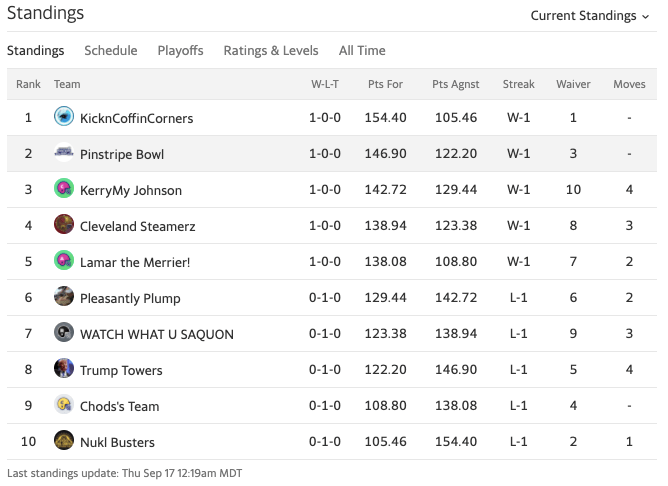Click Chods's Team avatar icon
Image resolution: width=668 pixels, height=486 pixels.
pyautogui.click(x=64, y=405)
